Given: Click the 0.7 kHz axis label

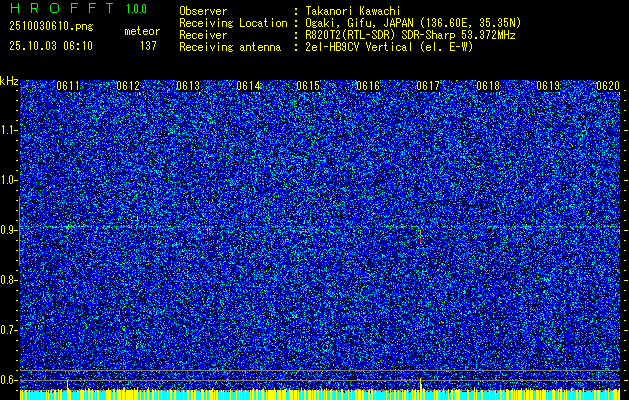Looking at the screenshot, I should tap(8, 330).
